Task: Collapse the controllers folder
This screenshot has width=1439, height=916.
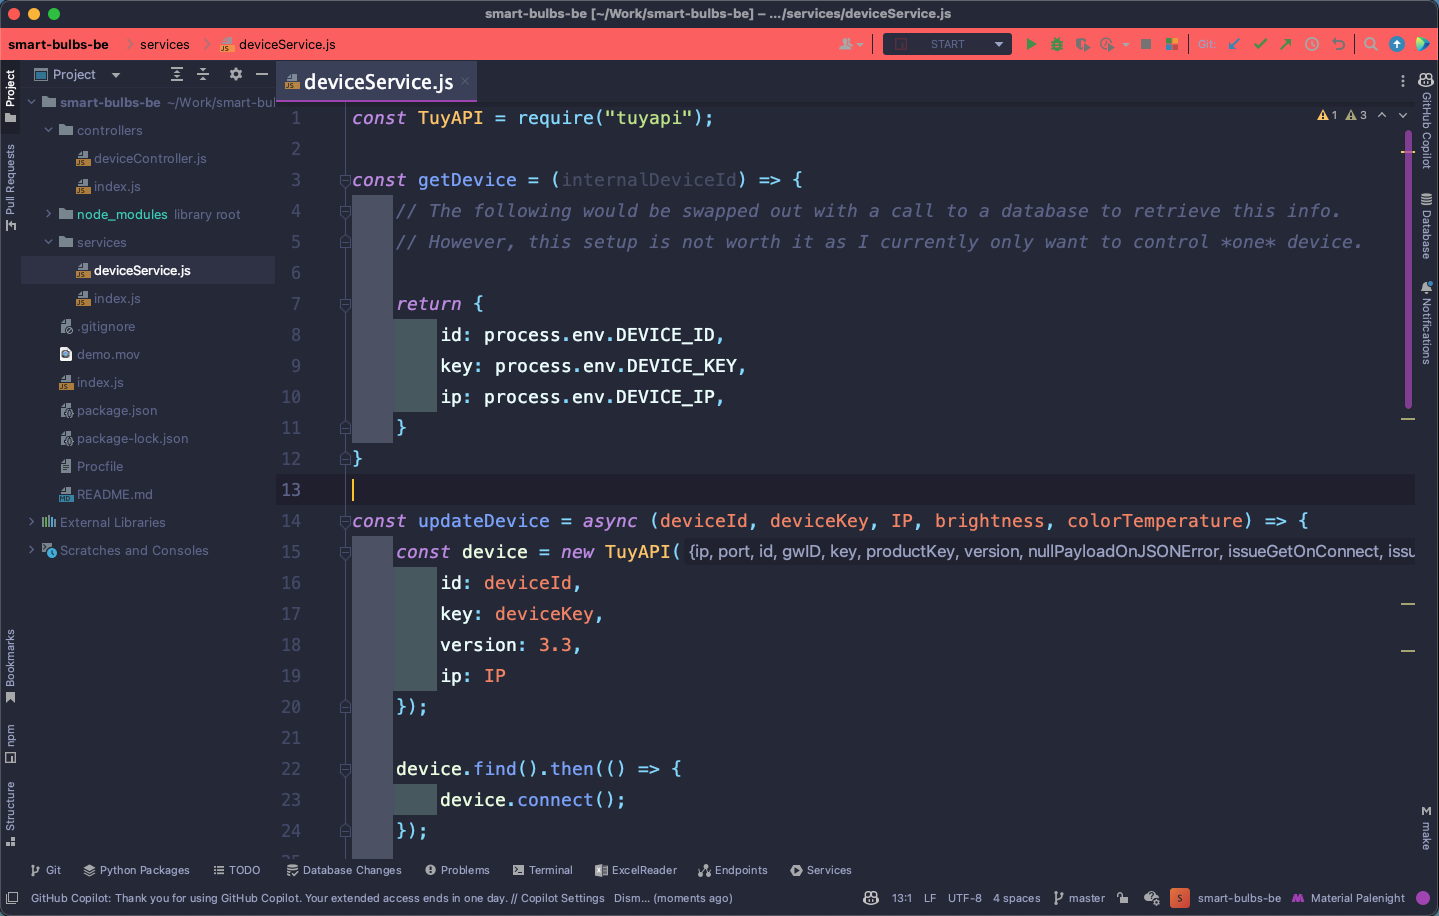Action: (48, 130)
